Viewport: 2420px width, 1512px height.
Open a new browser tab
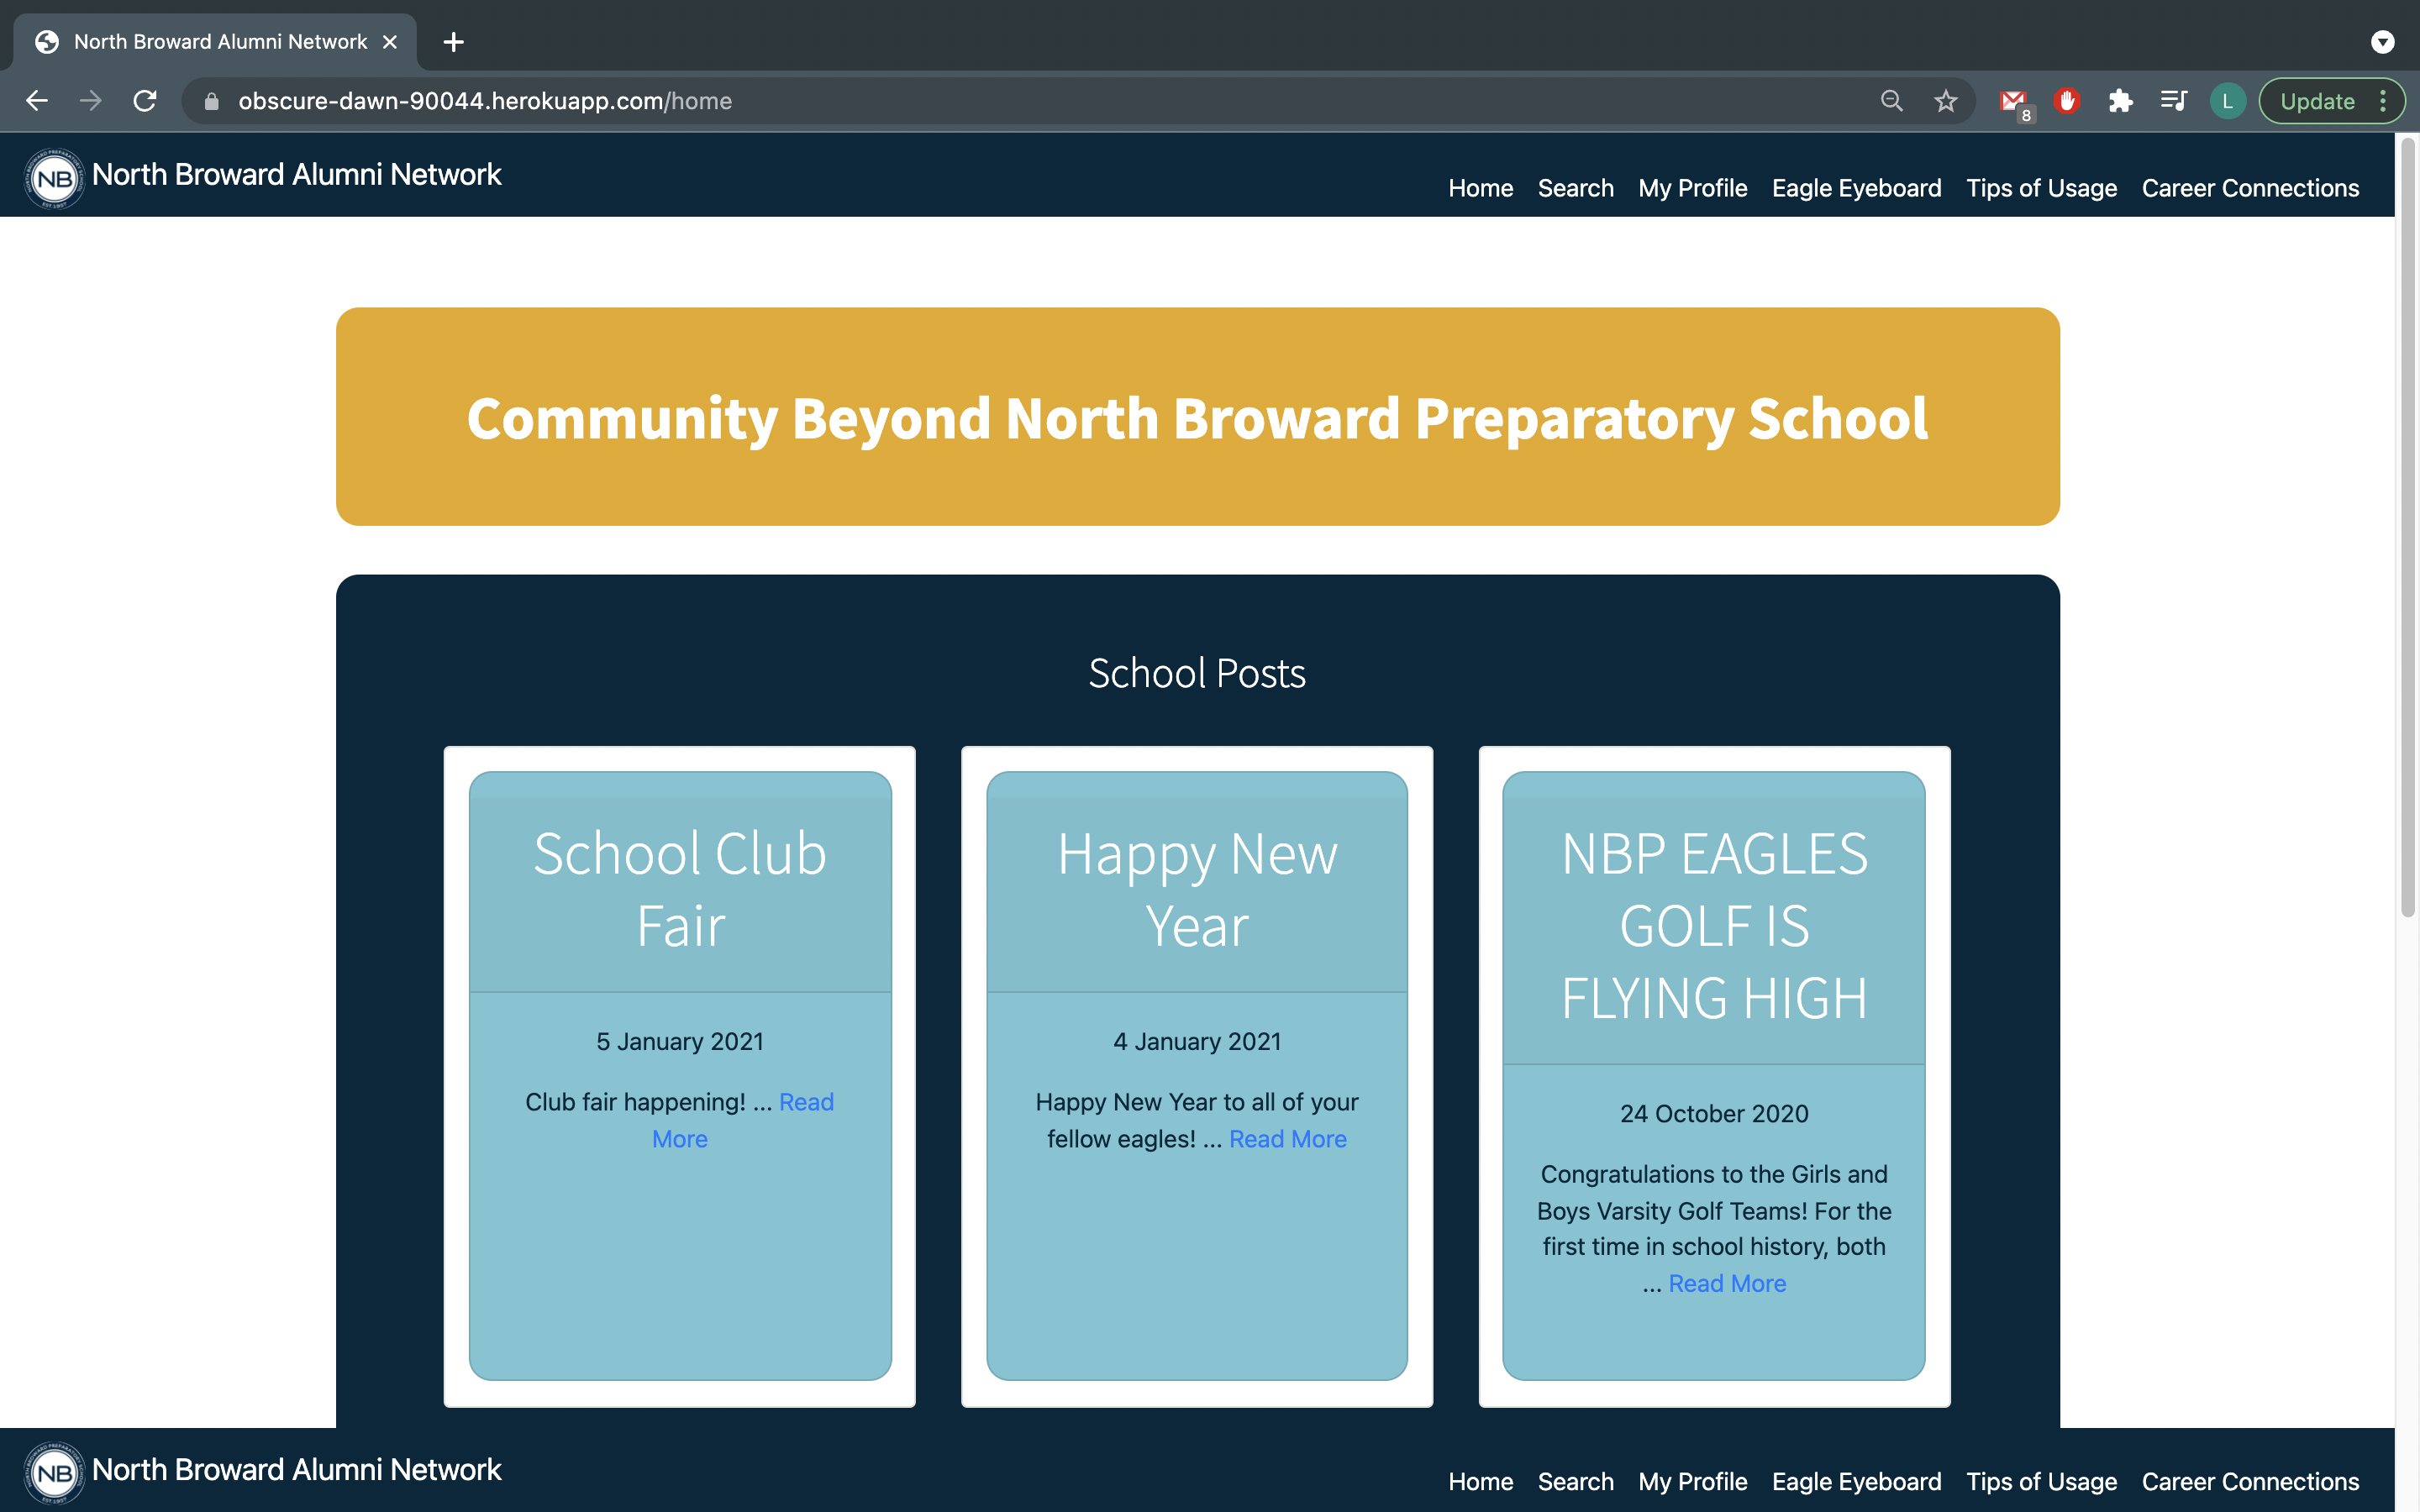[x=454, y=42]
